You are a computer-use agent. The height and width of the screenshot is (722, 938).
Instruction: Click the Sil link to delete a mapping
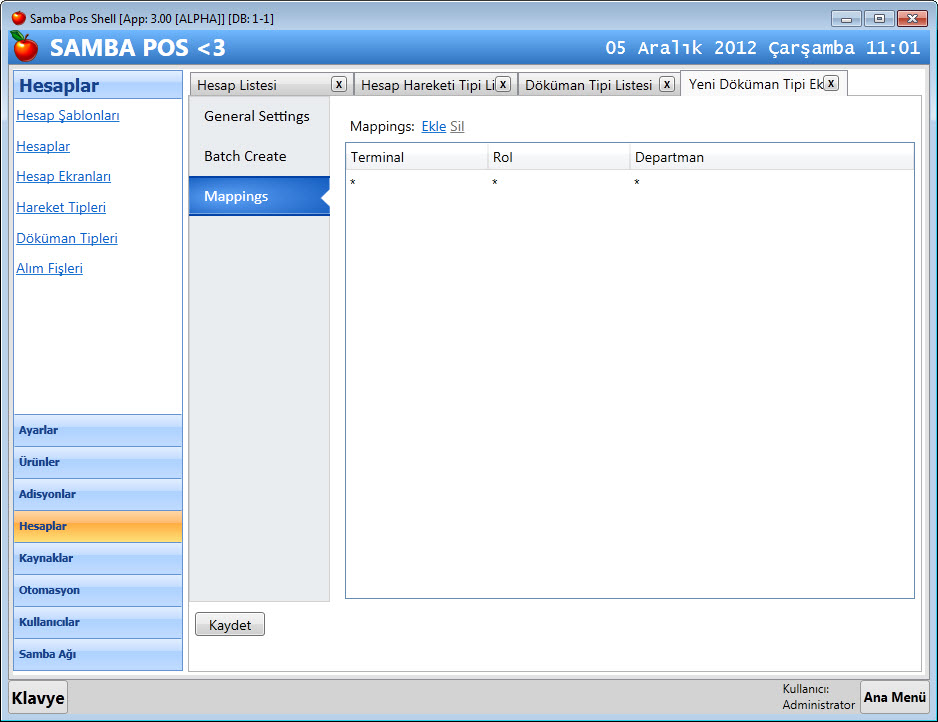(457, 127)
